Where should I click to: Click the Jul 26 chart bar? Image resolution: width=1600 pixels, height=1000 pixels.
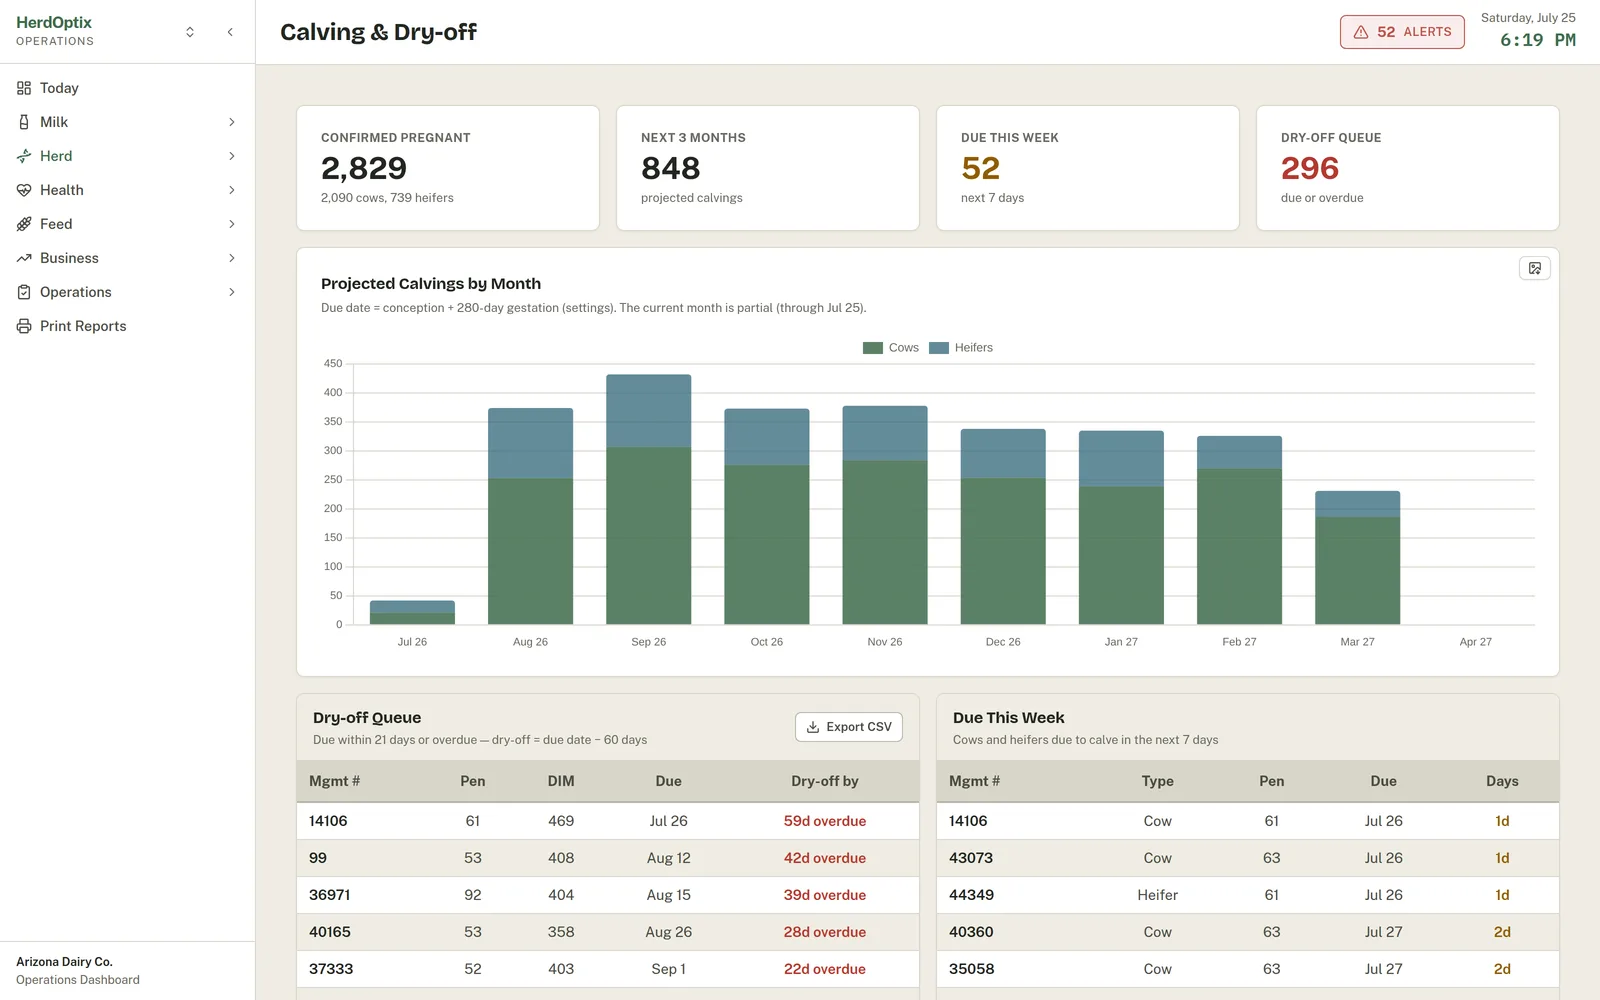tap(412, 613)
